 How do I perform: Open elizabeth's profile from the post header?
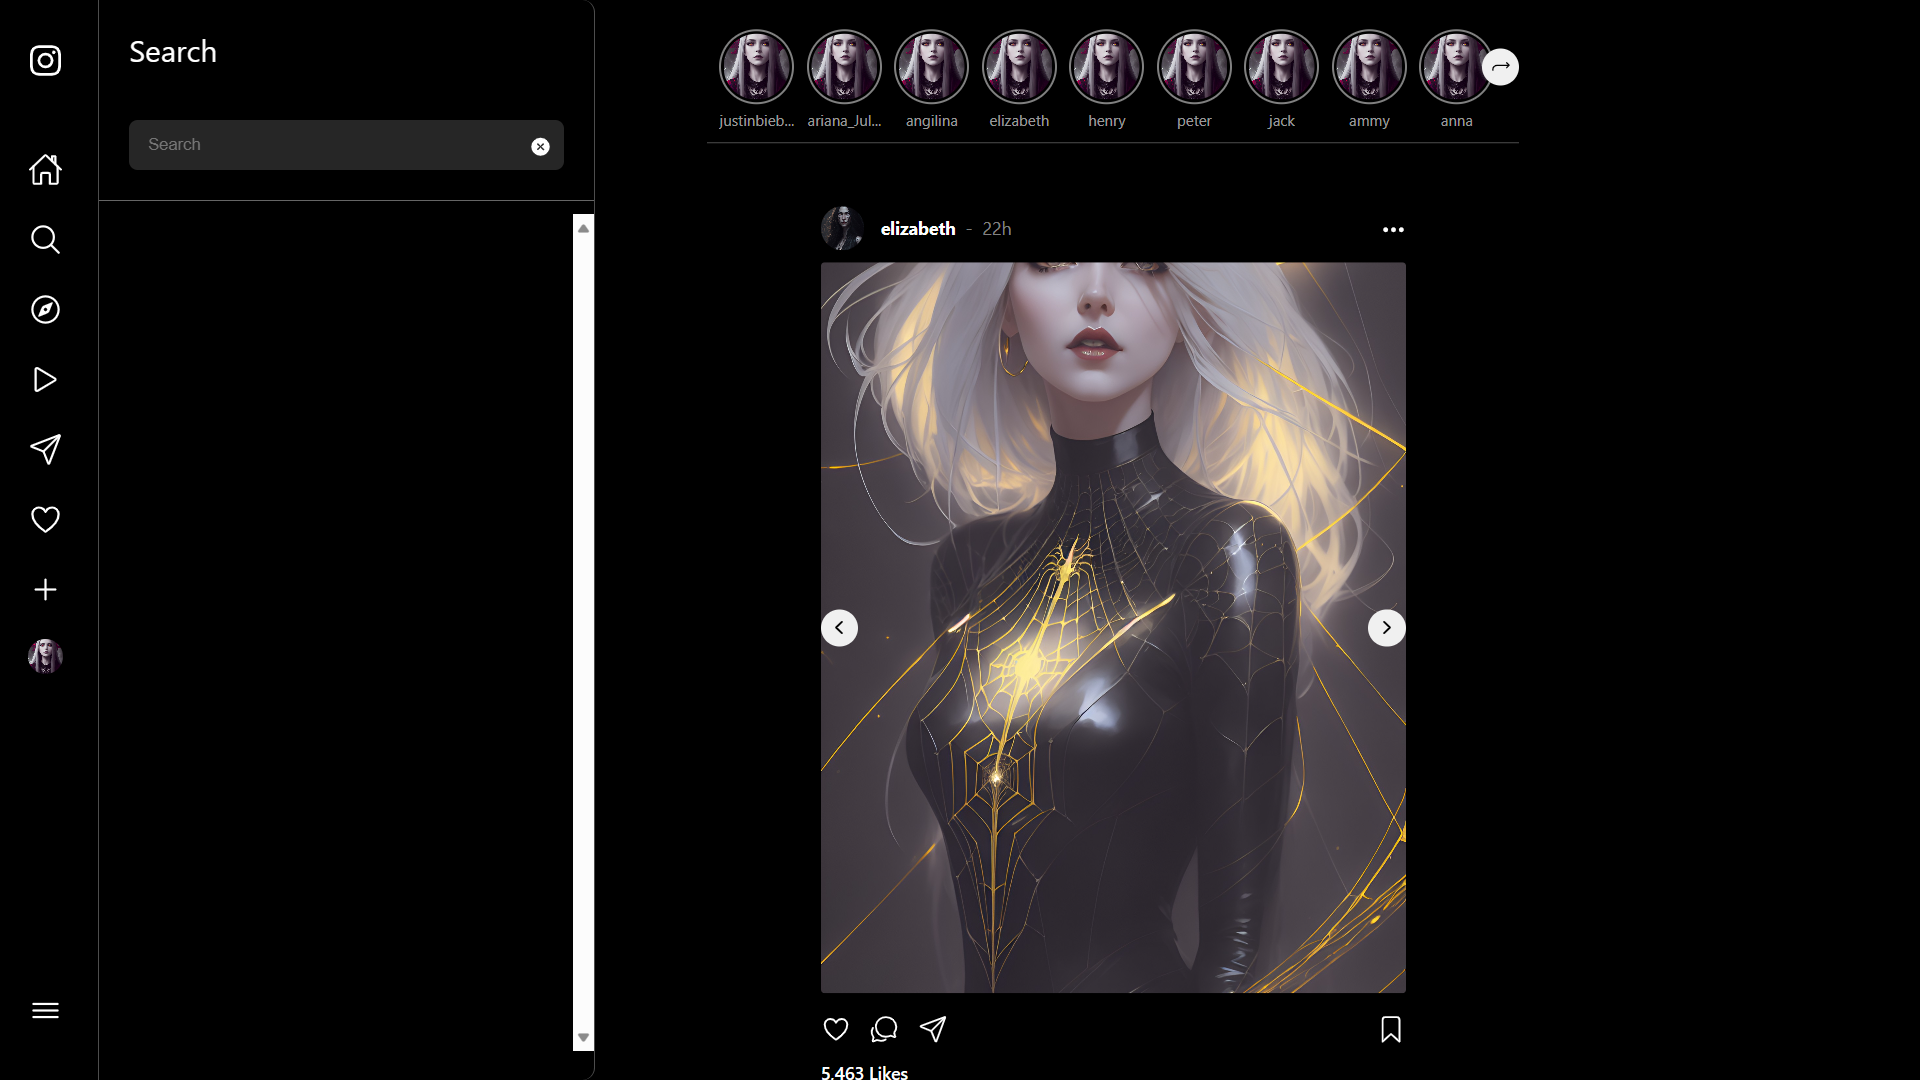[x=917, y=229]
